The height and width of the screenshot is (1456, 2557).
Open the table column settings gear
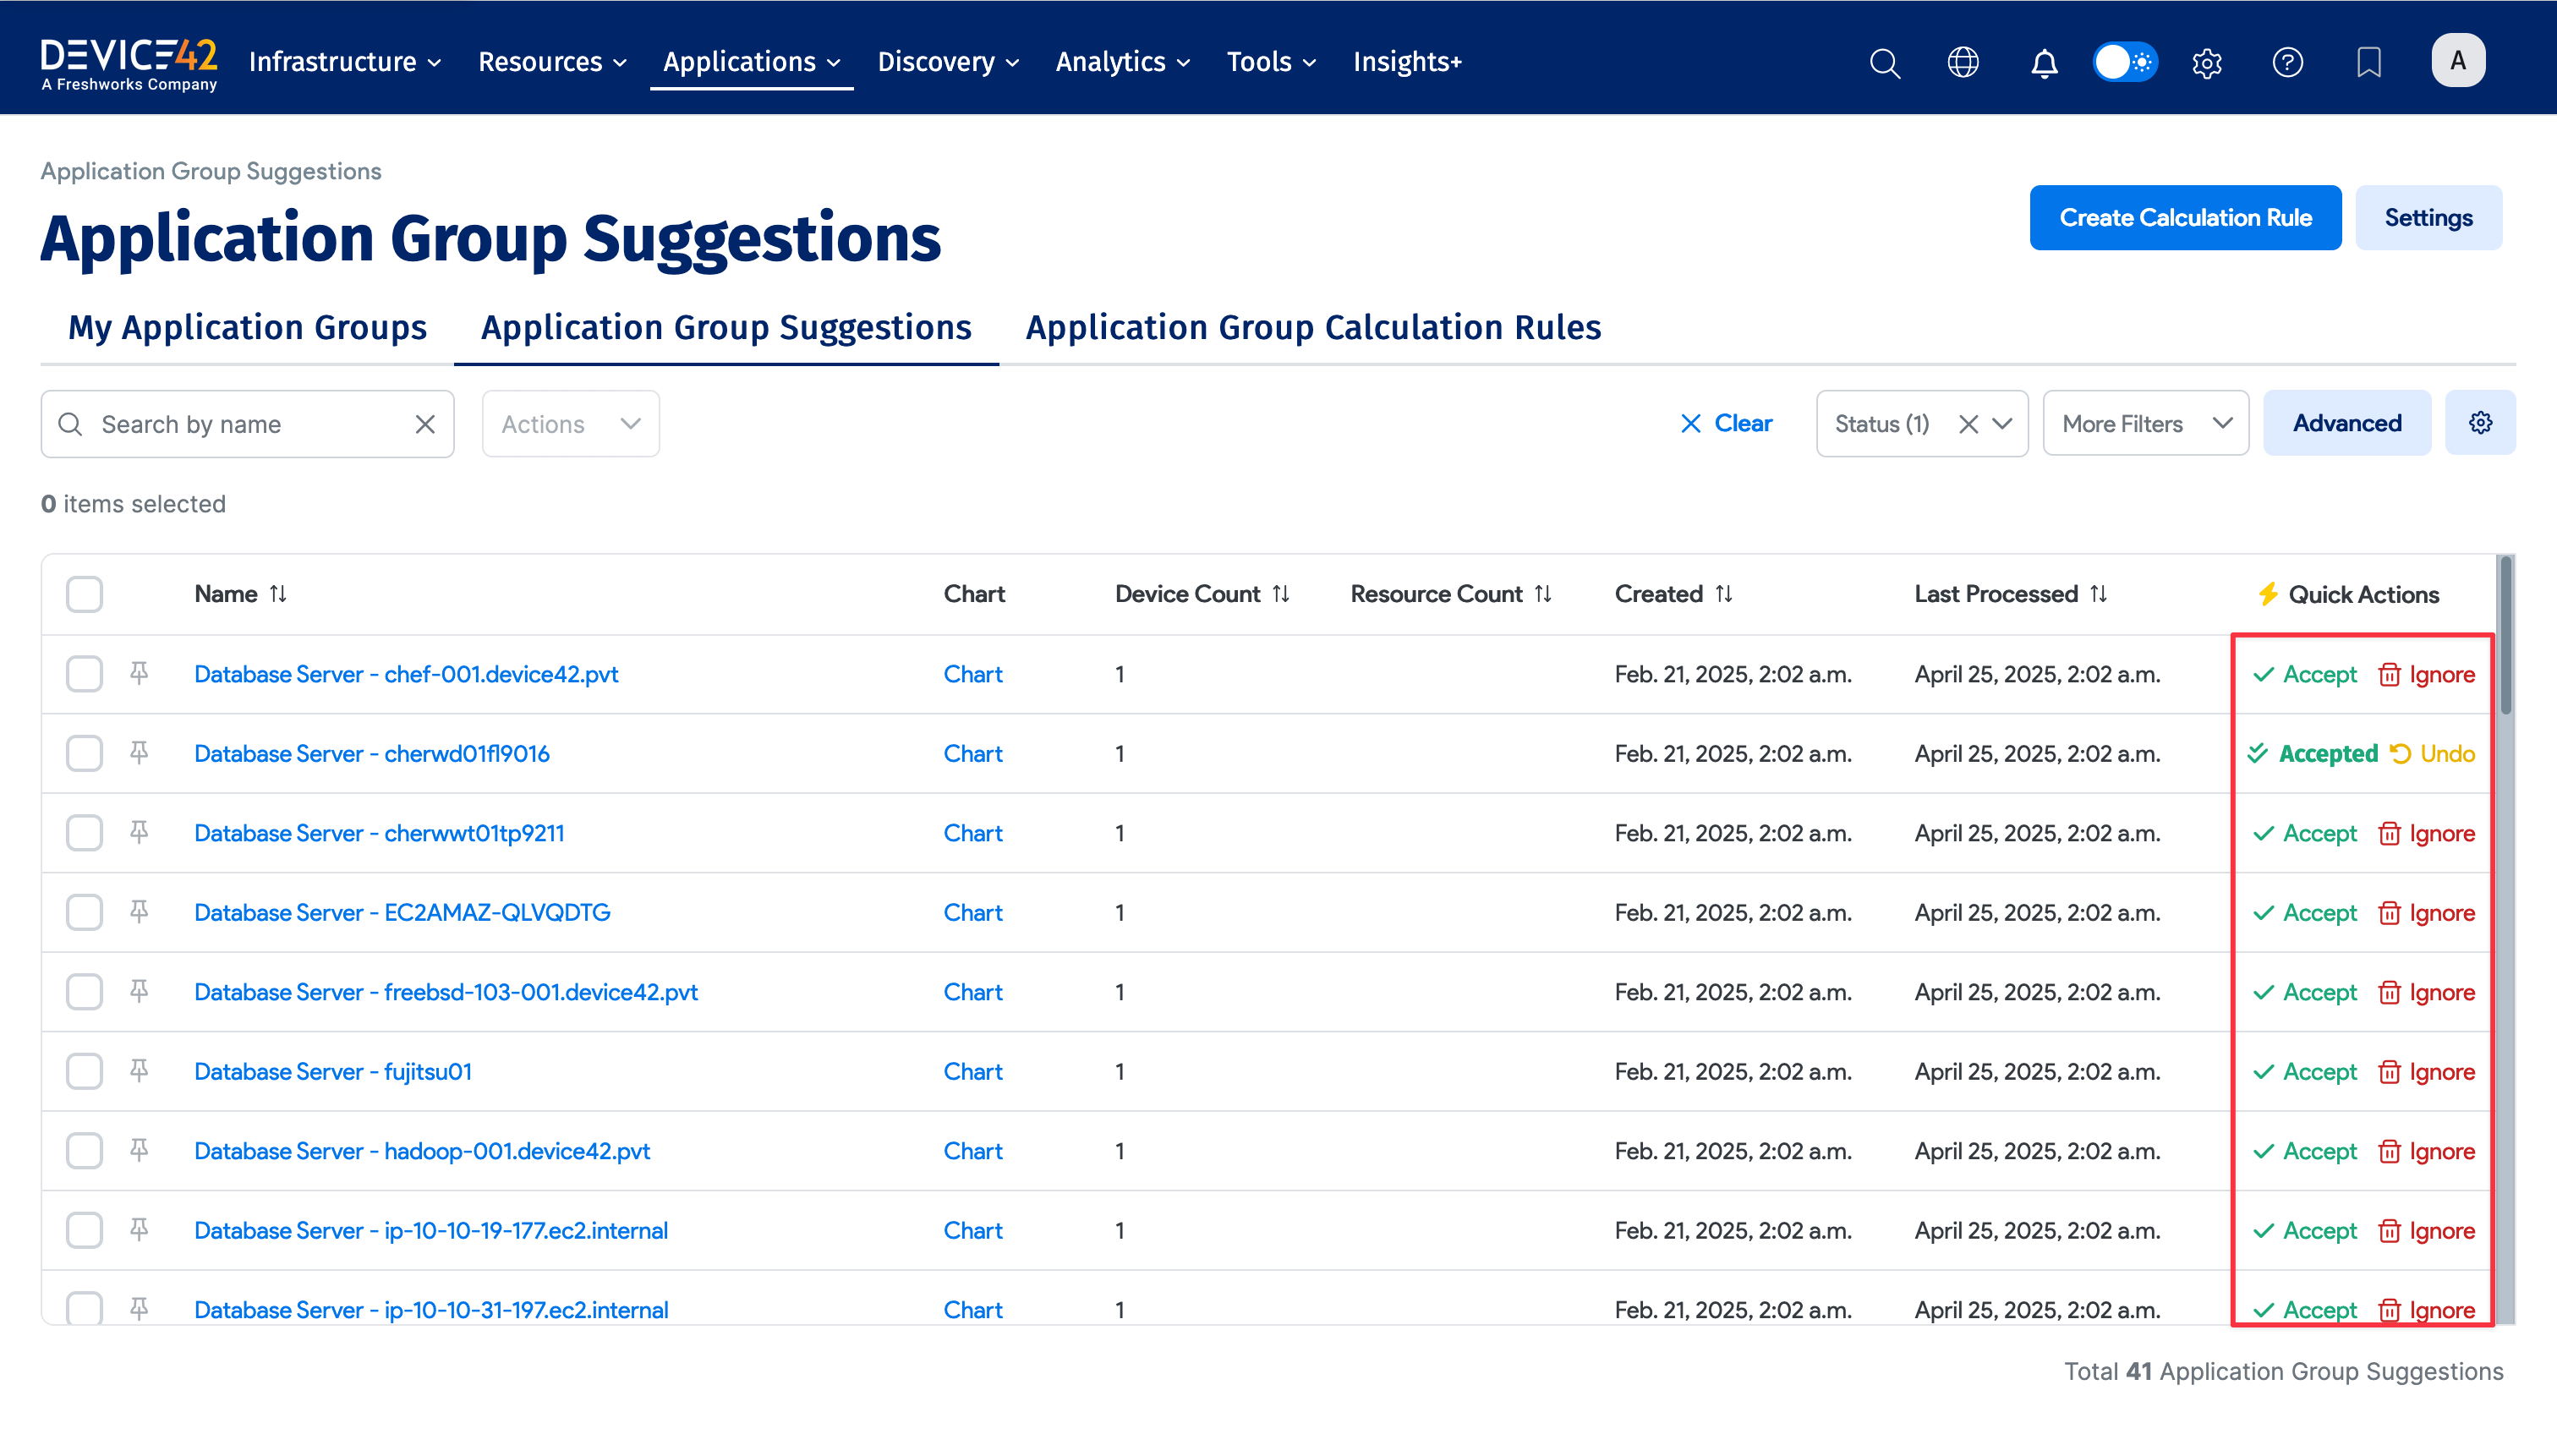click(2481, 422)
